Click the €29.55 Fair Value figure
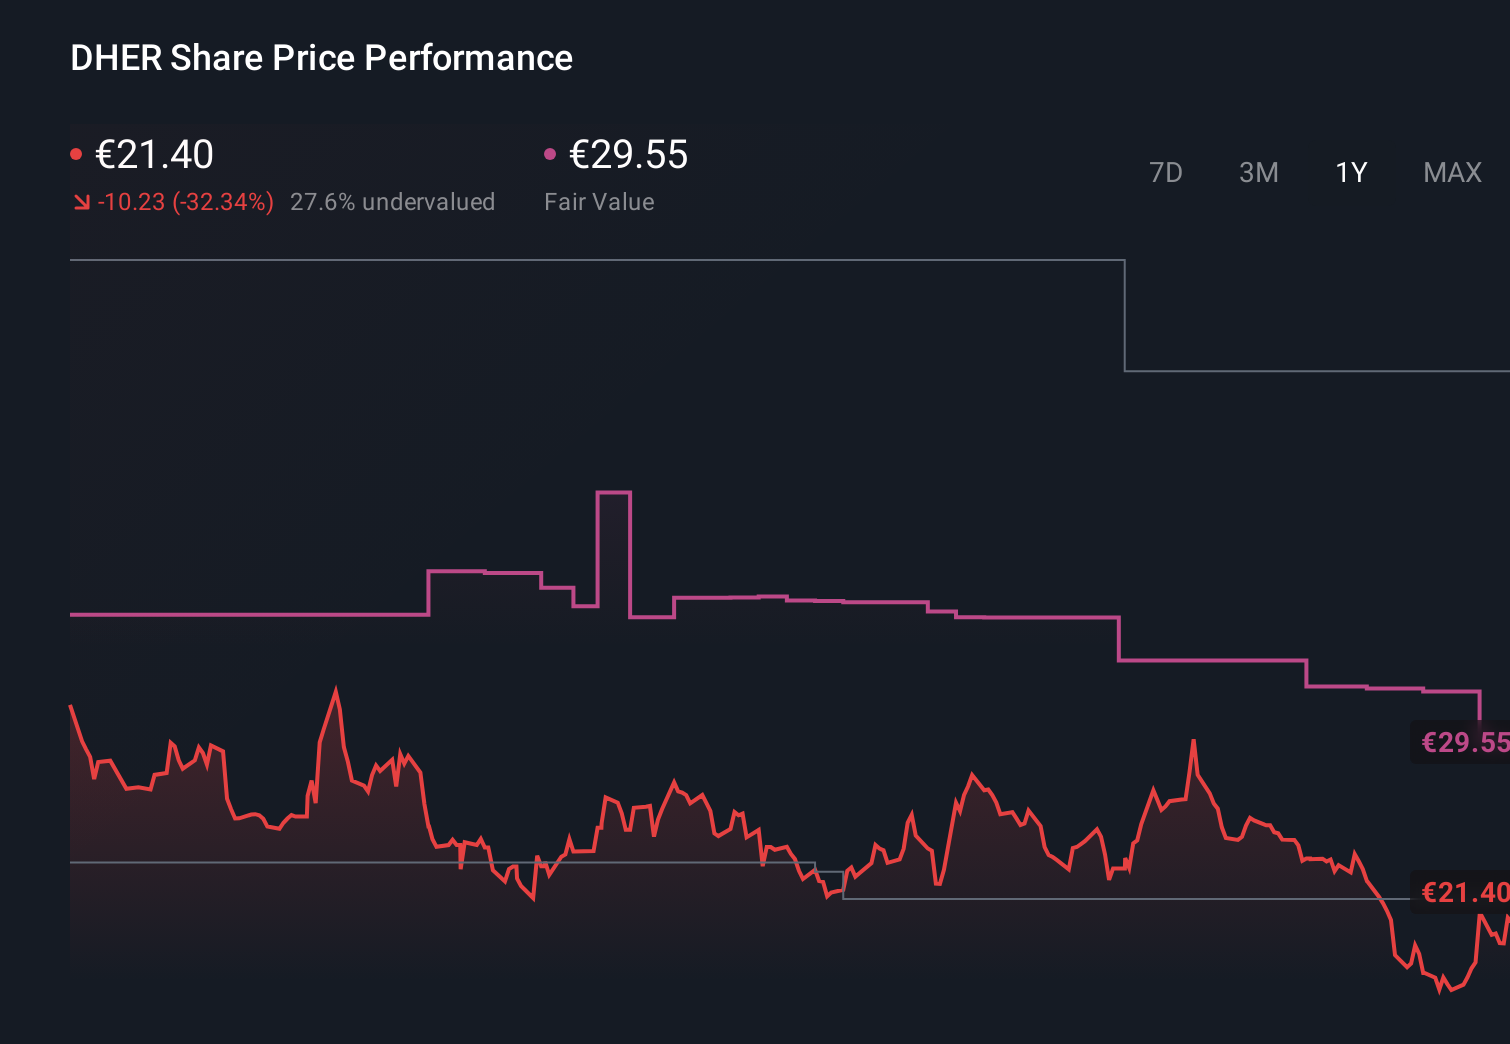 (x=627, y=155)
